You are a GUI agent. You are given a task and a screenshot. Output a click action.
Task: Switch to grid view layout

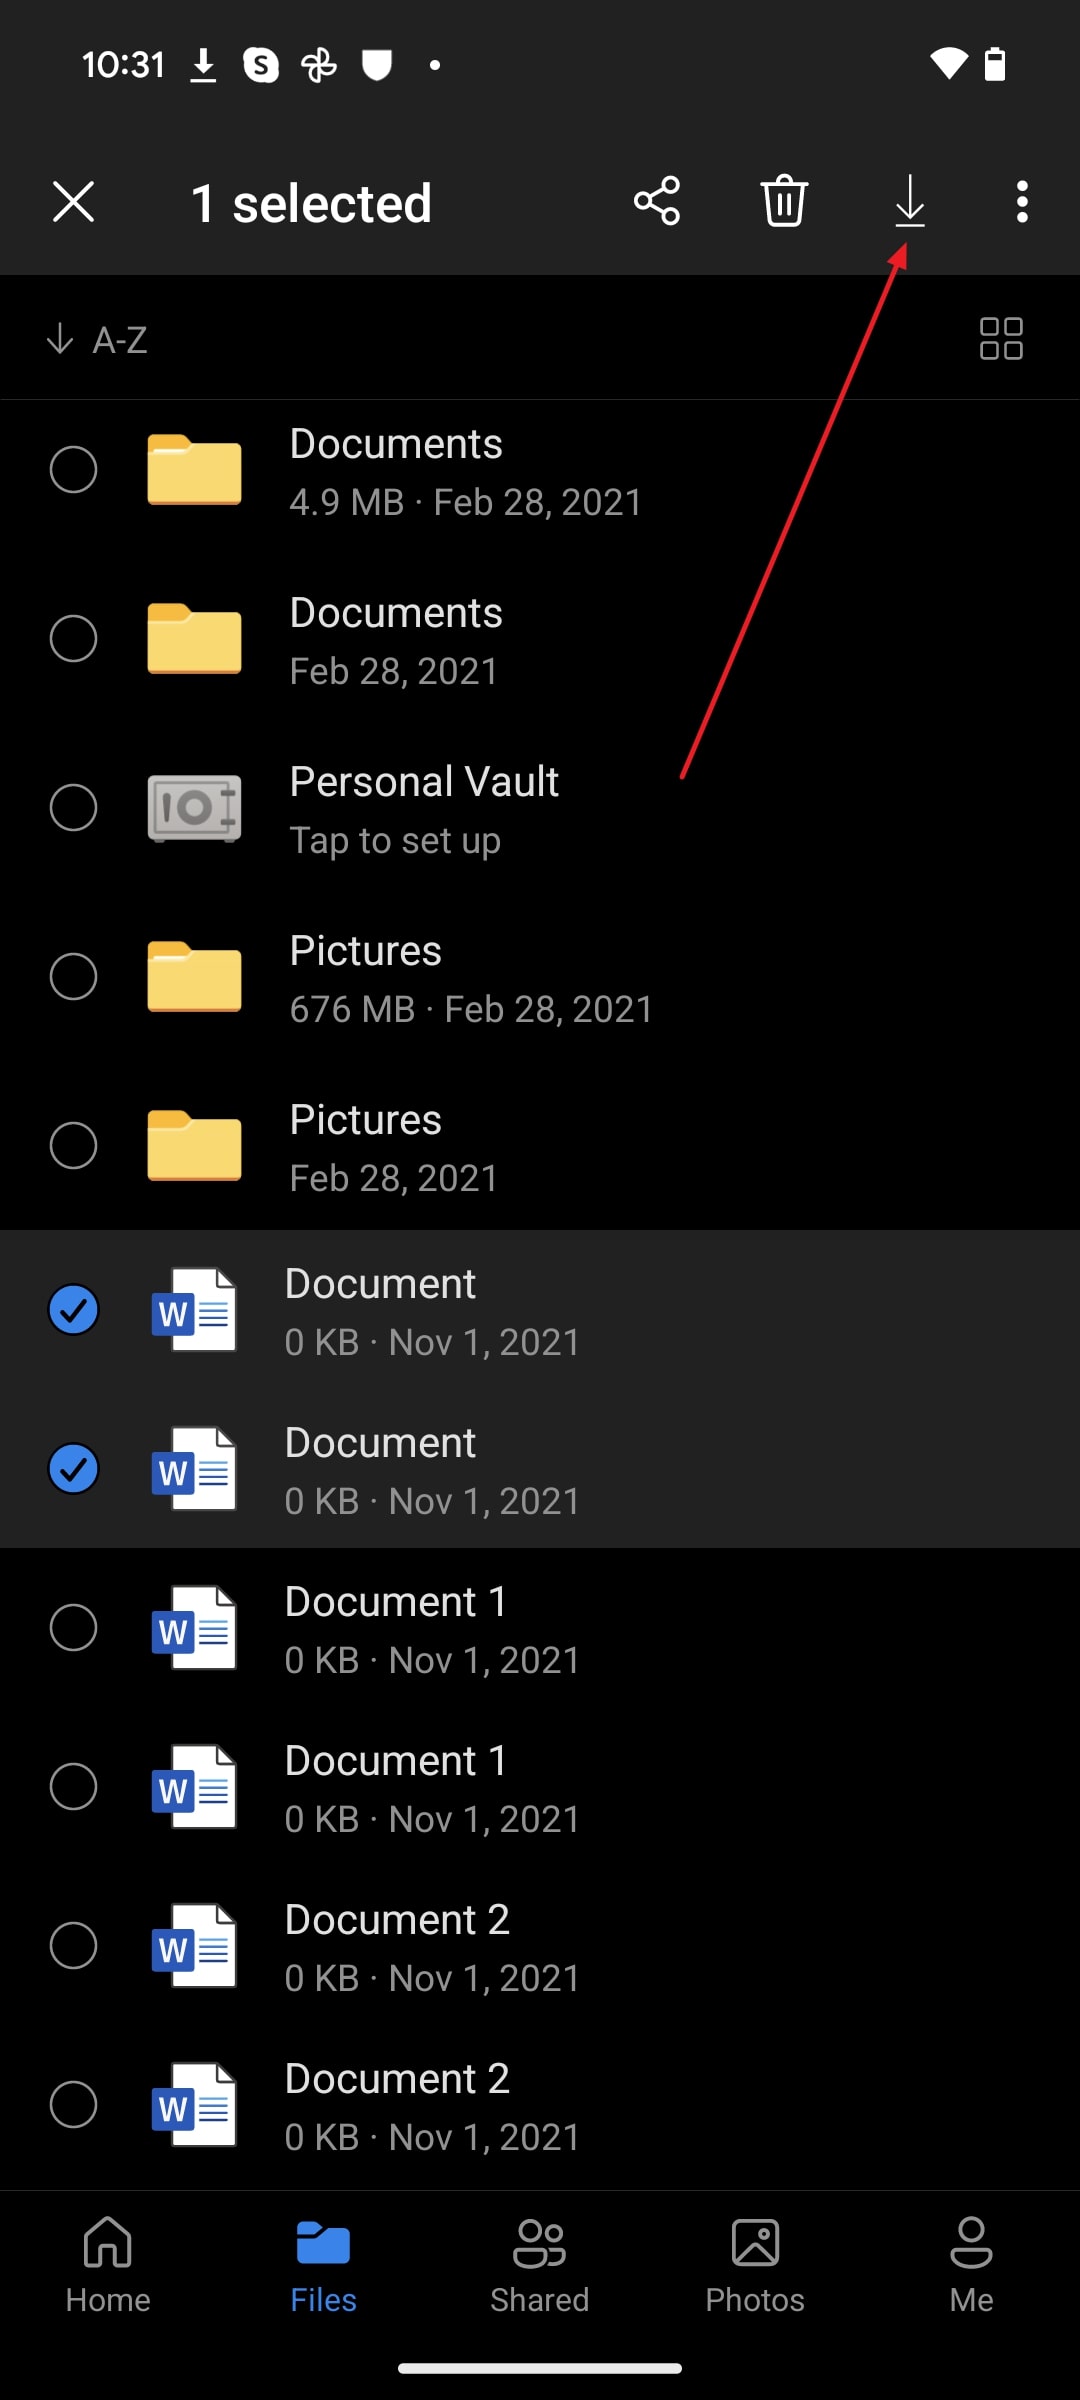[x=1000, y=339]
